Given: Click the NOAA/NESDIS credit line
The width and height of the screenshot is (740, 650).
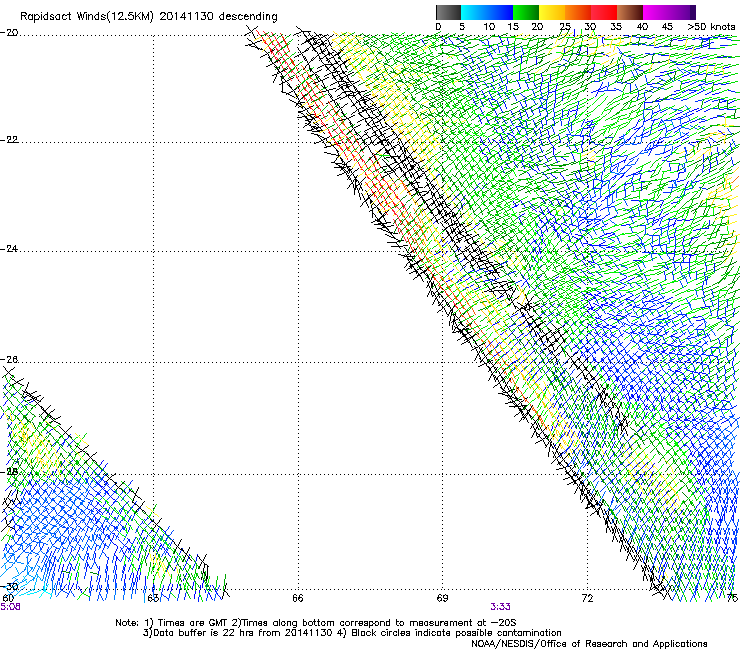Looking at the screenshot, I should (589, 644).
